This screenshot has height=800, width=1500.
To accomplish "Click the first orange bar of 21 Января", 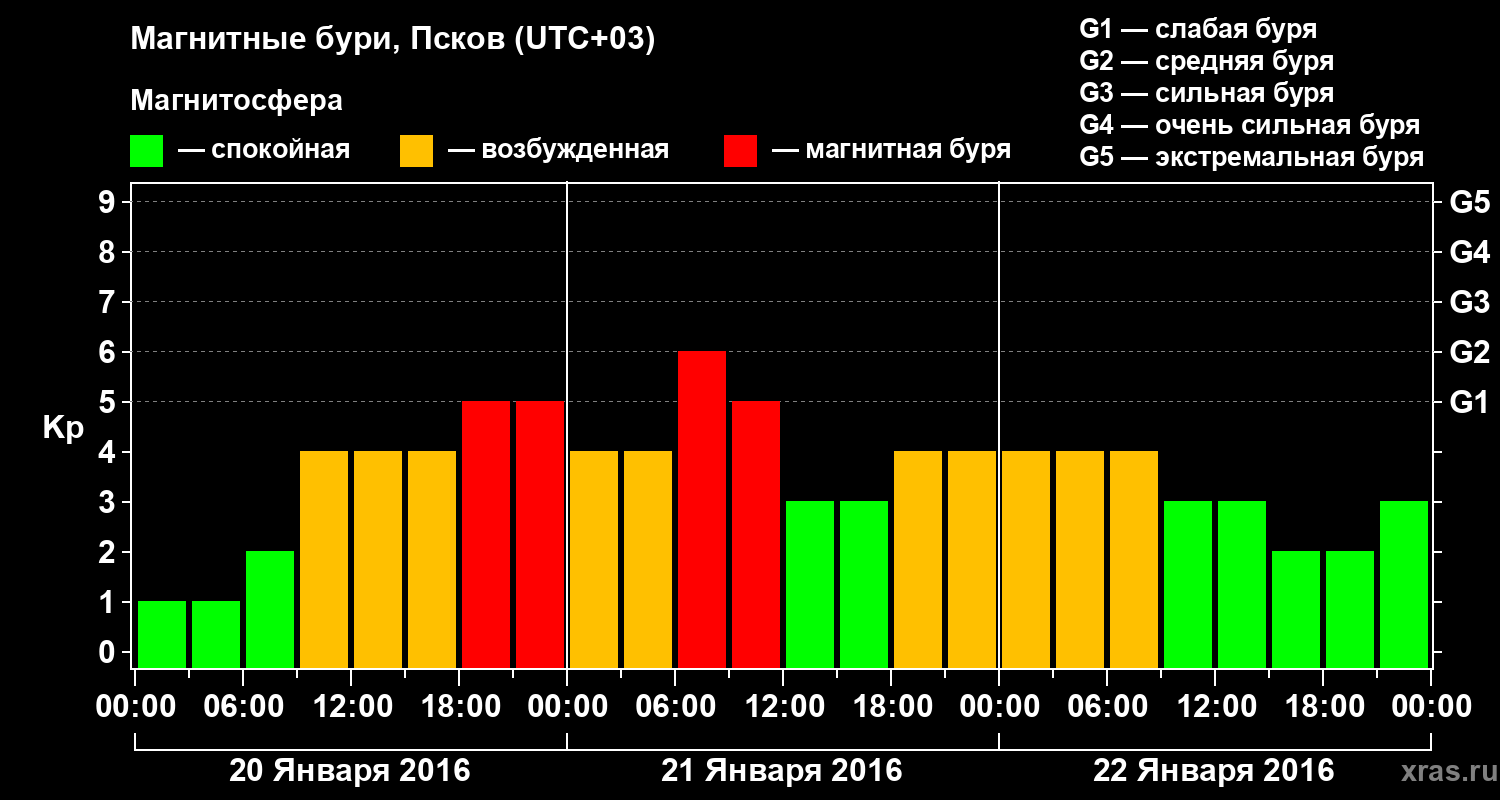I will (x=594, y=559).
